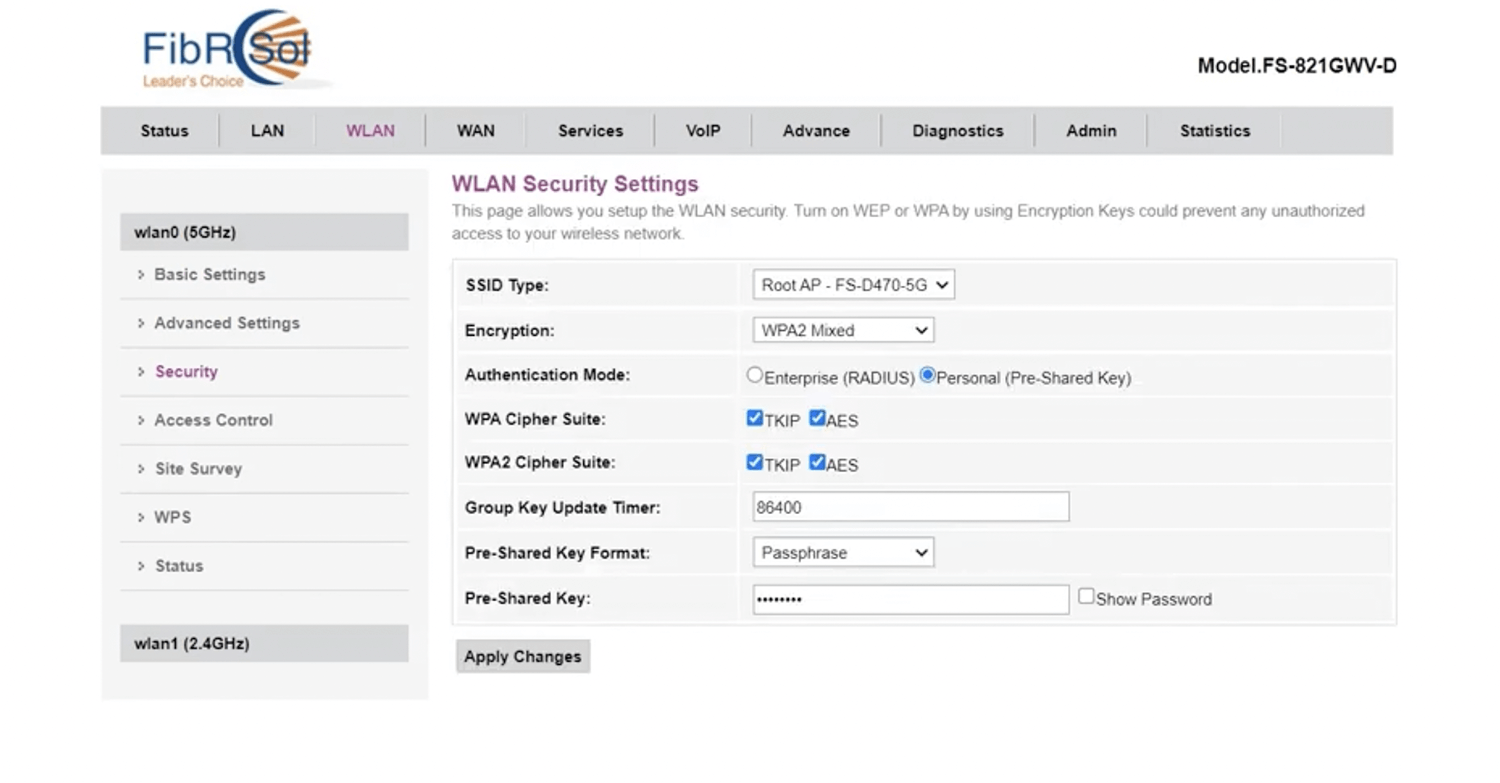Screen dimensions: 1500x783
Task: Enable the Show Password checkbox
Action: (x=1086, y=597)
